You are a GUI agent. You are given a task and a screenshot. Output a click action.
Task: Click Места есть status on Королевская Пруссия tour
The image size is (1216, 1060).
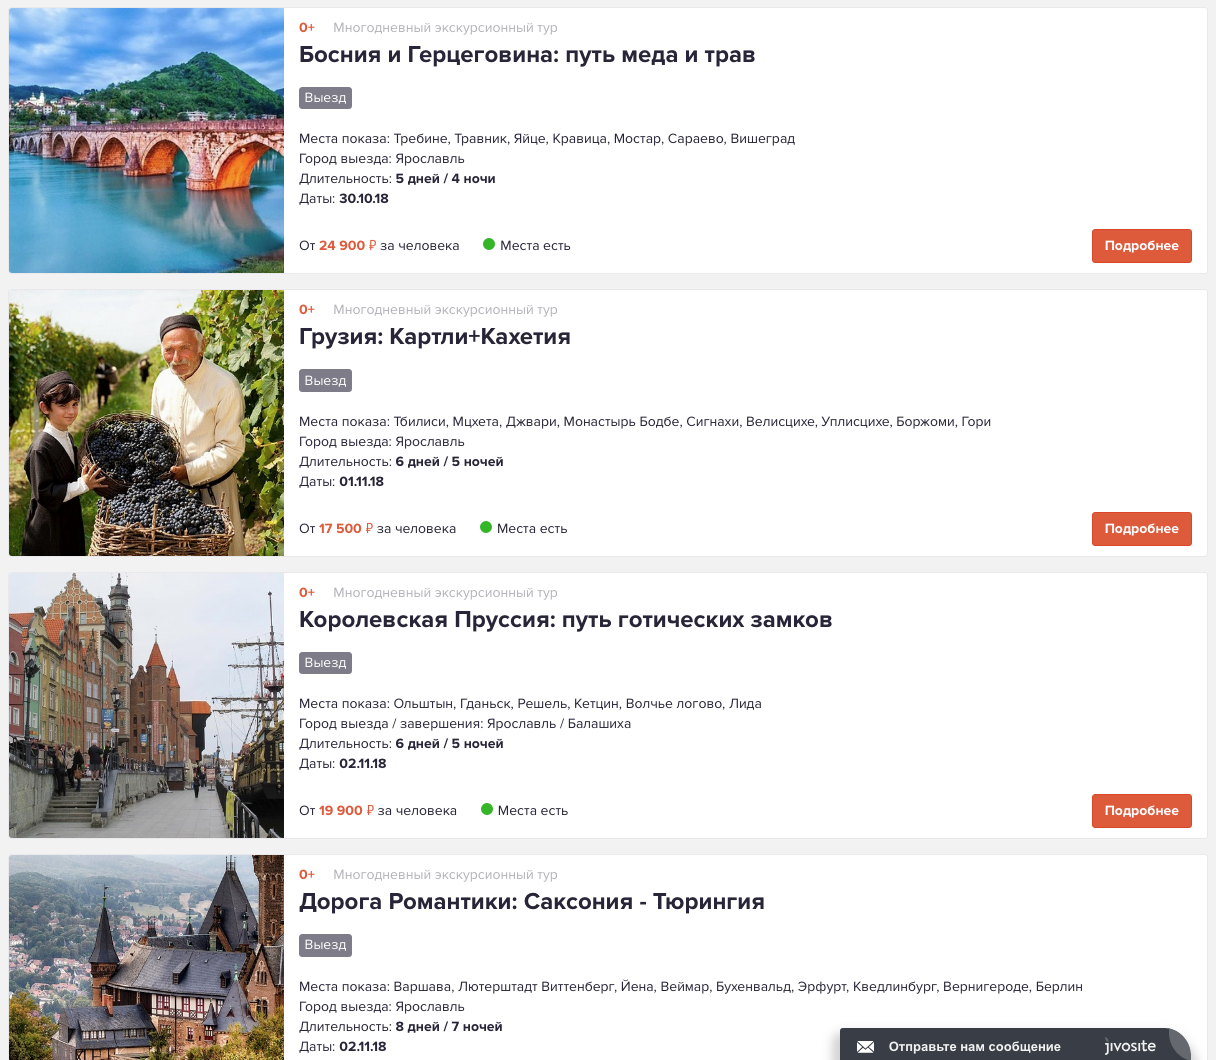(x=533, y=811)
